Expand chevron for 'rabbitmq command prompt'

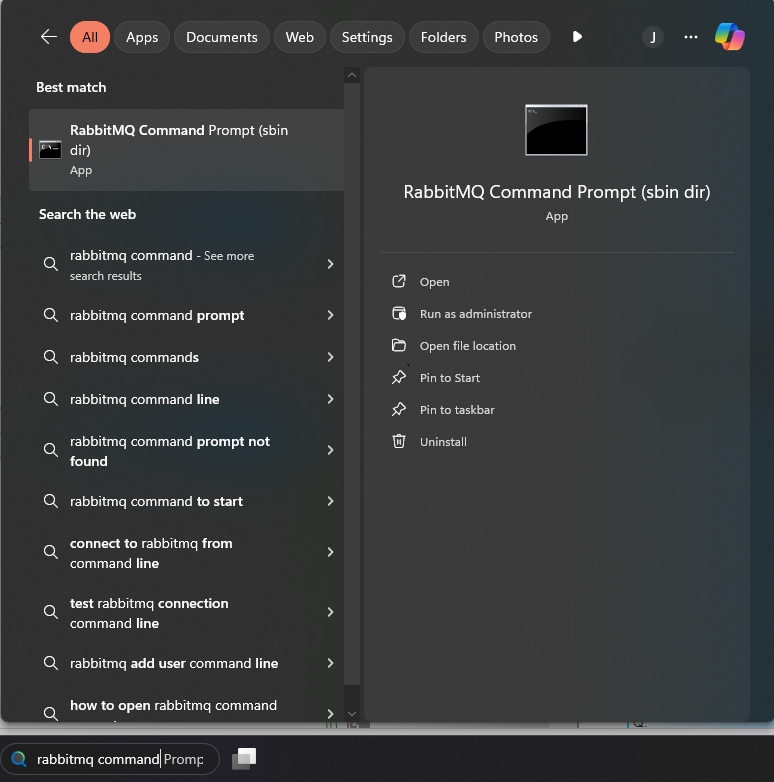(330, 315)
